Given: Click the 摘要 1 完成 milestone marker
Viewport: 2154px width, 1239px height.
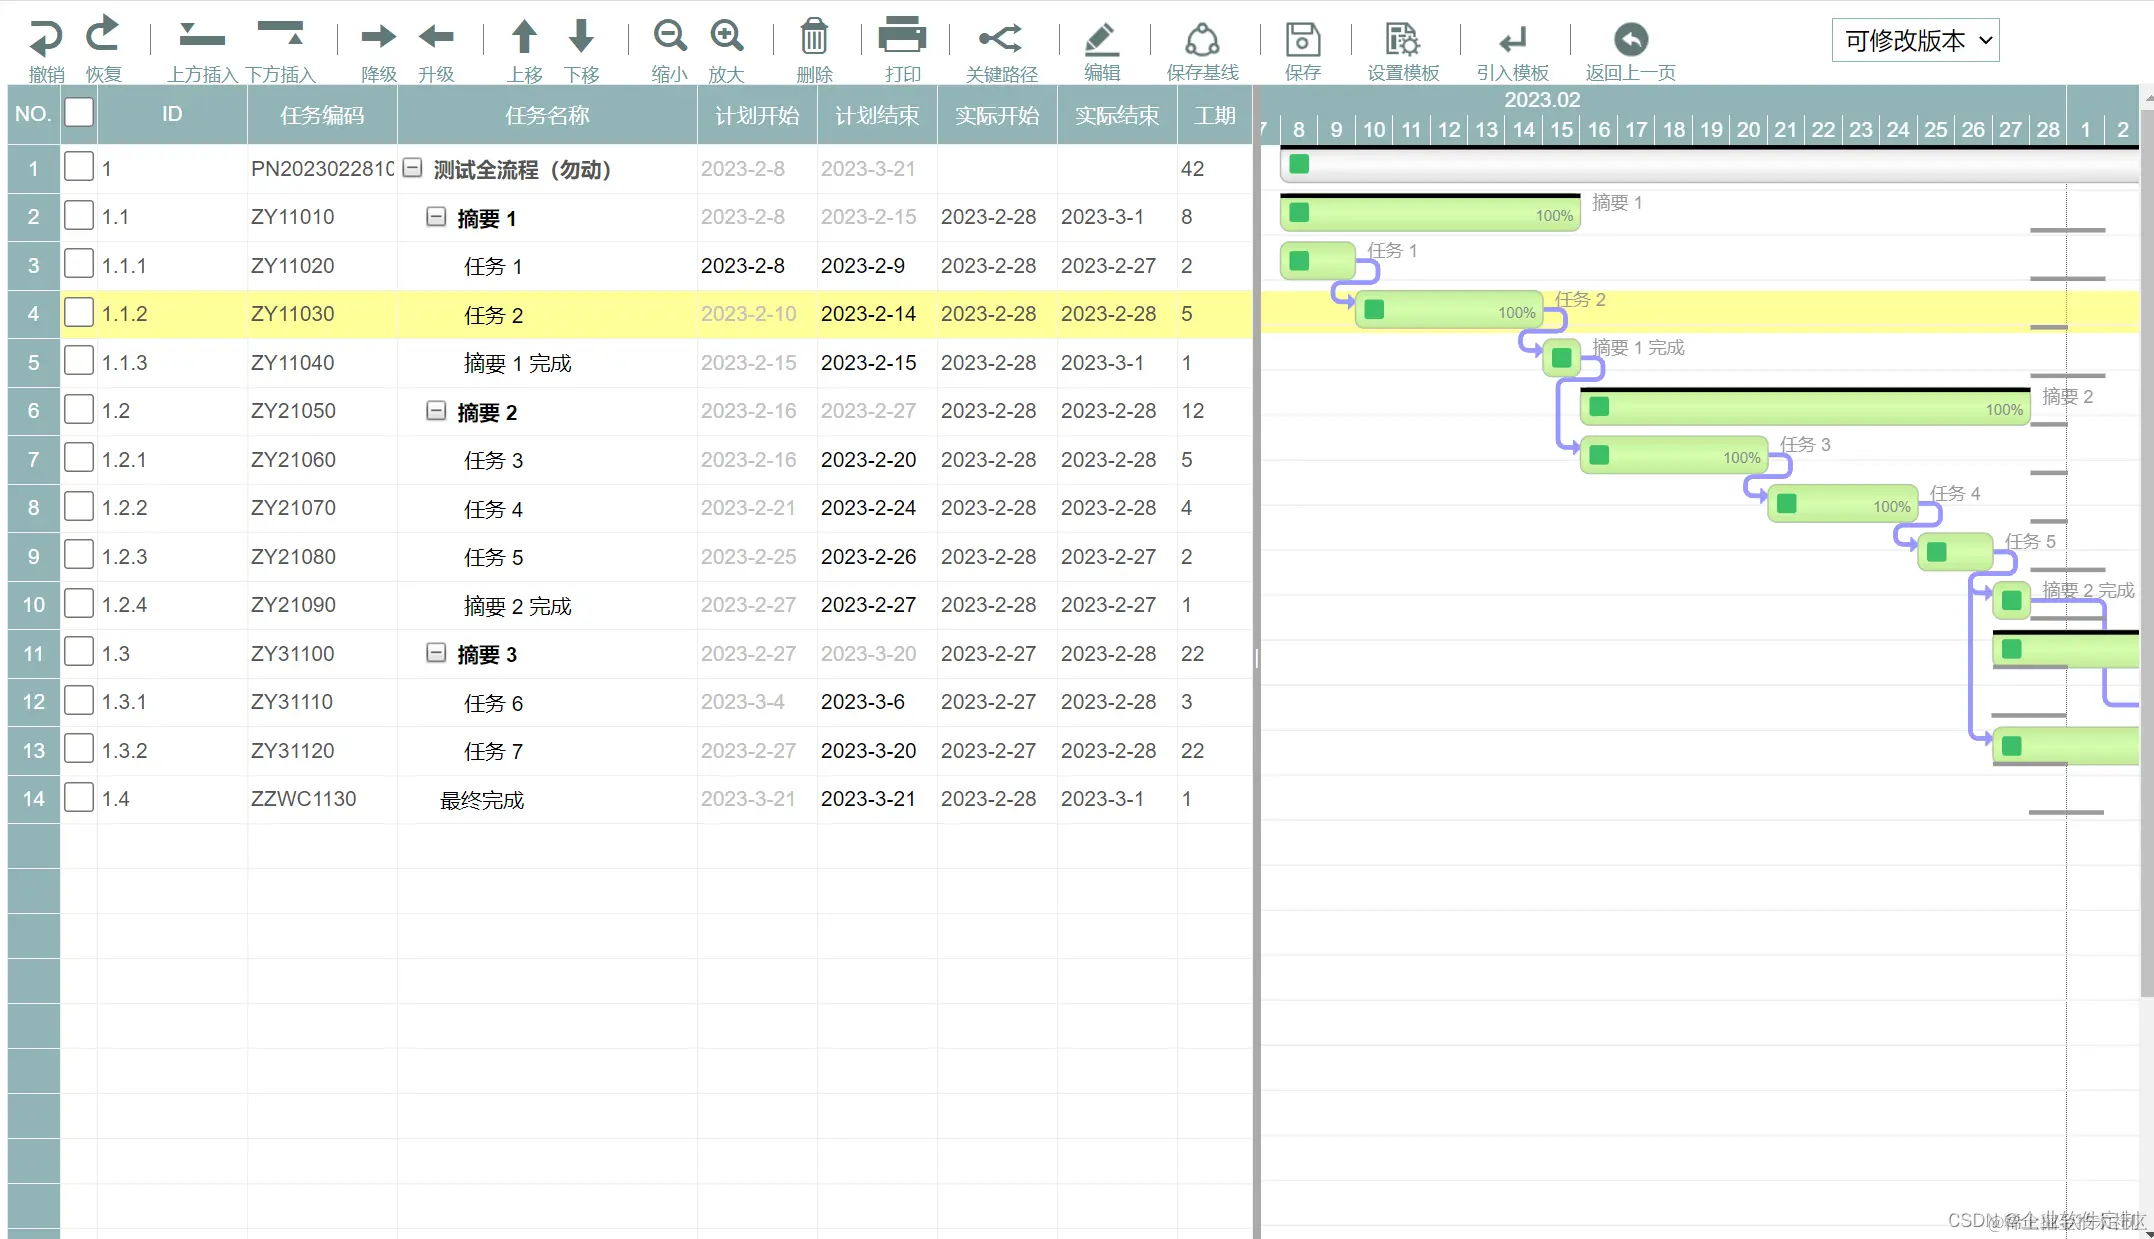Looking at the screenshot, I should coord(1561,357).
